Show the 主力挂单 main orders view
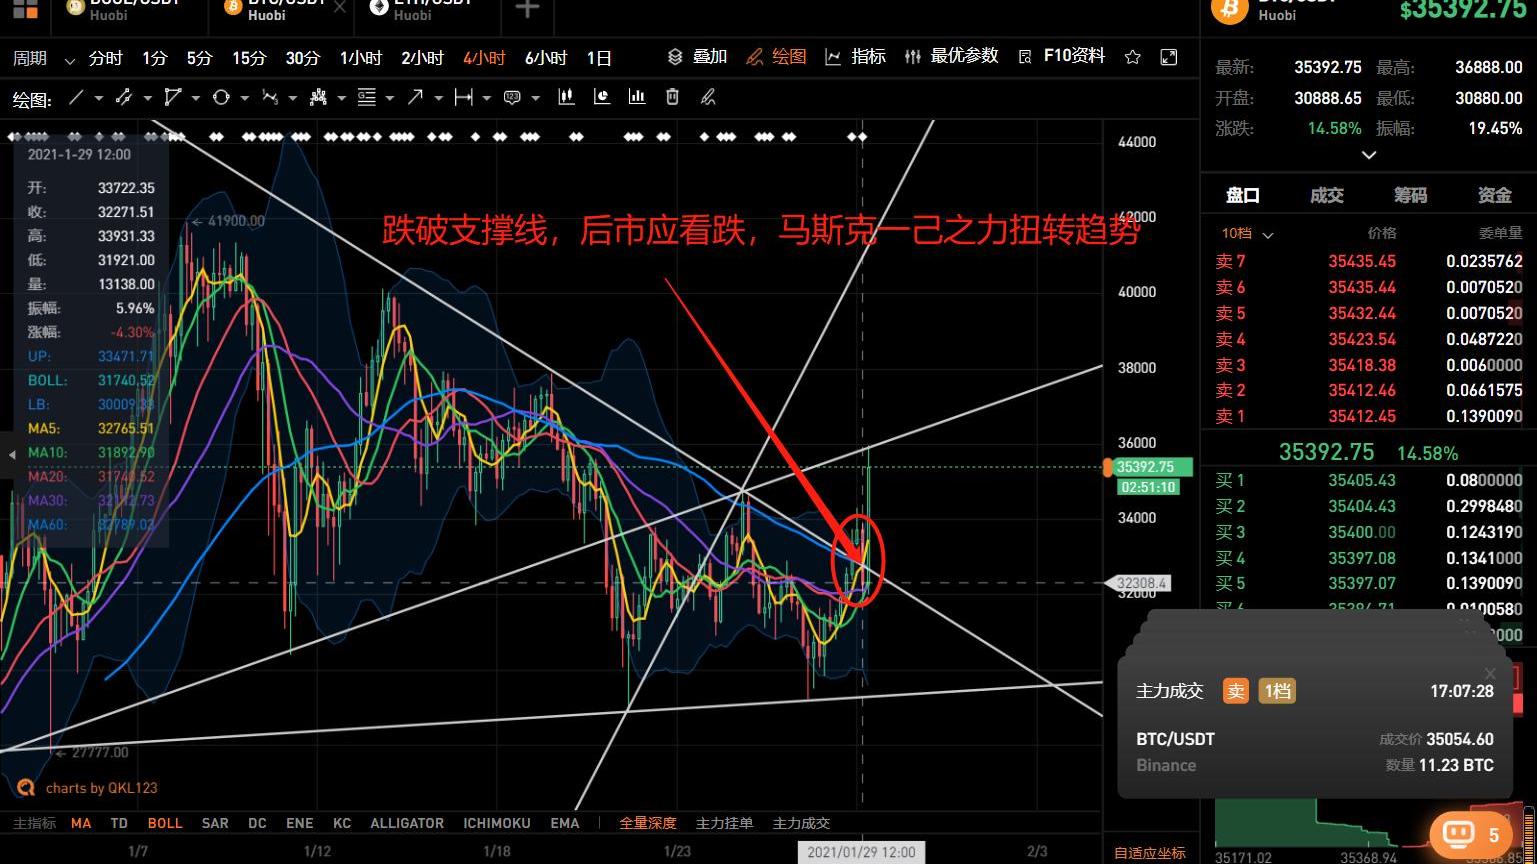Image resolution: width=1537 pixels, height=864 pixels. click(724, 823)
